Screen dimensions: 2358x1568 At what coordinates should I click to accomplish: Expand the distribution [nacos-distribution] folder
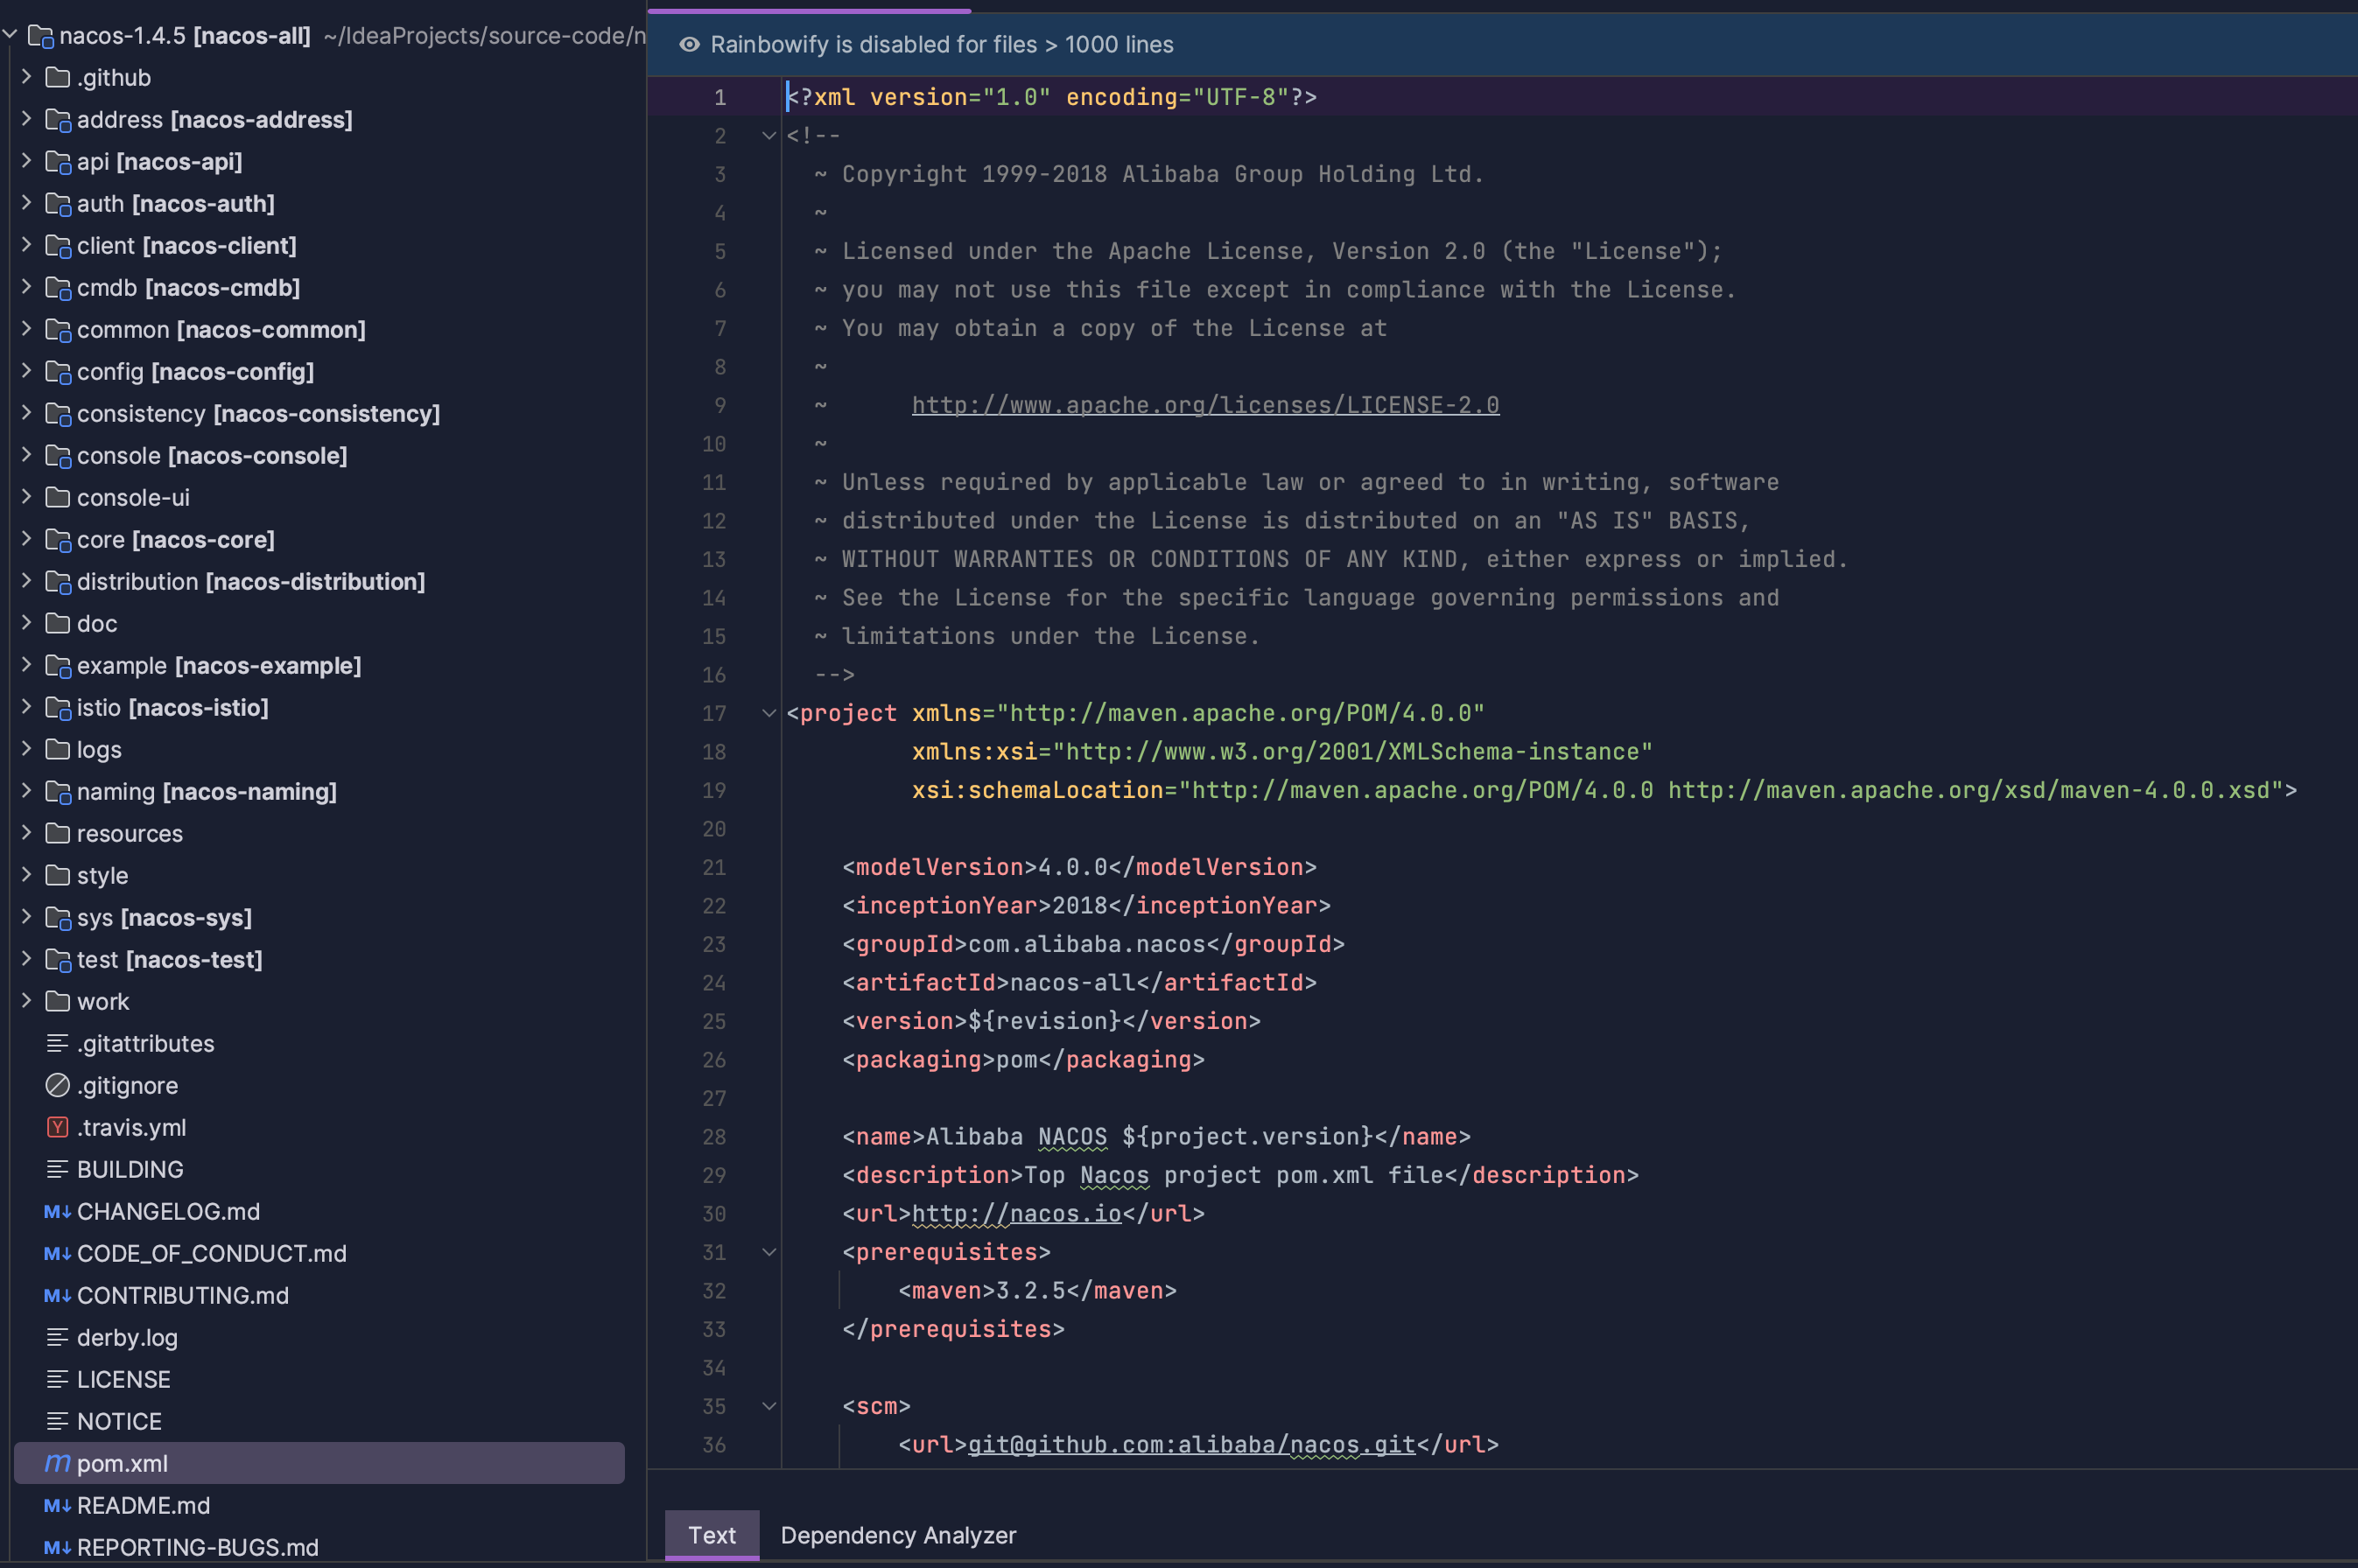[x=26, y=581]
